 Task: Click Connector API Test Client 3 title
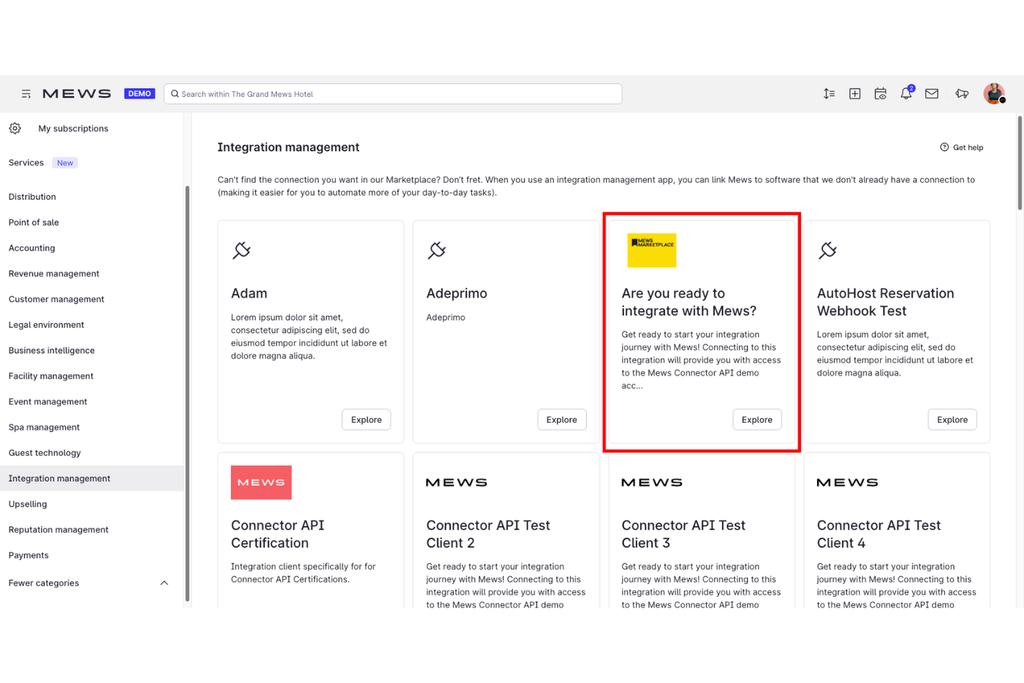pyautogui.click(x=683, y=534)
